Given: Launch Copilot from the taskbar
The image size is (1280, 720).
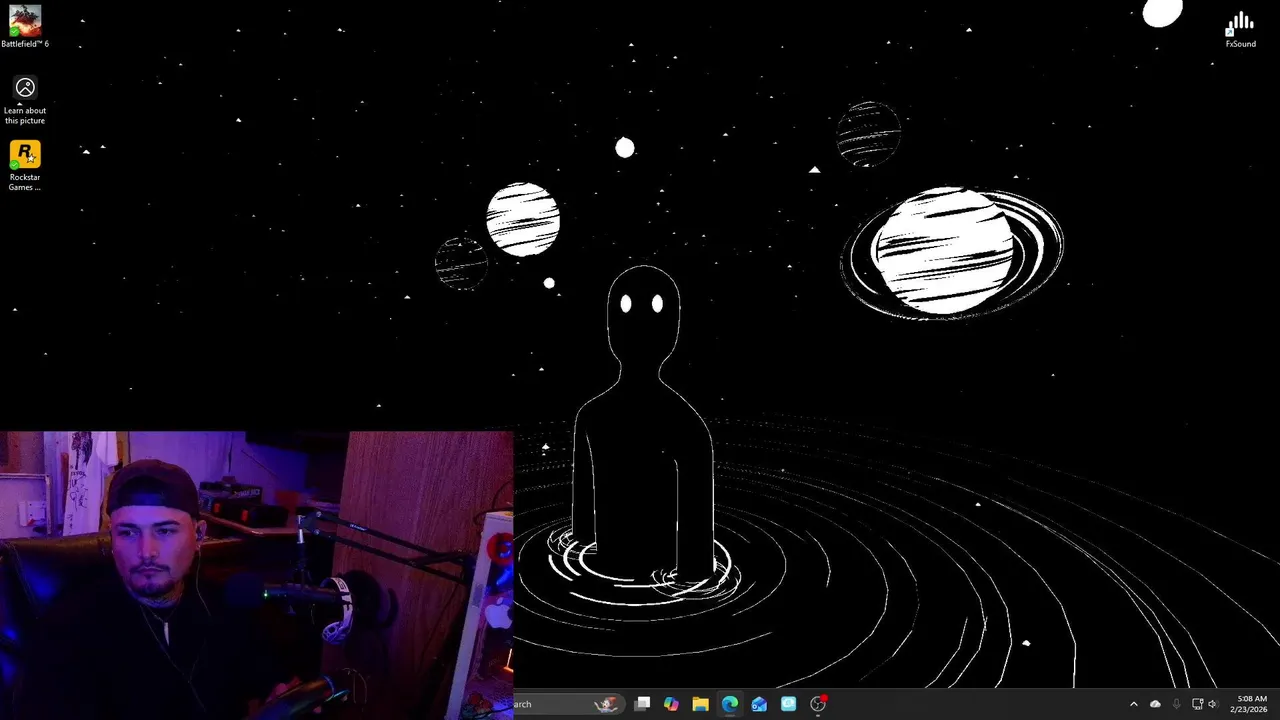Looking at the screenshot, I should [x=671, y=704].
